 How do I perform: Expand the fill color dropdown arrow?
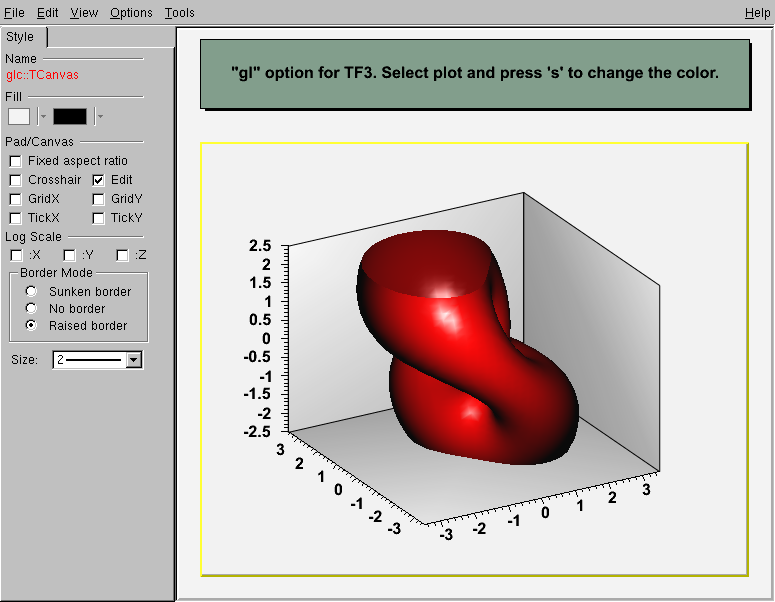tap(43, 116)
